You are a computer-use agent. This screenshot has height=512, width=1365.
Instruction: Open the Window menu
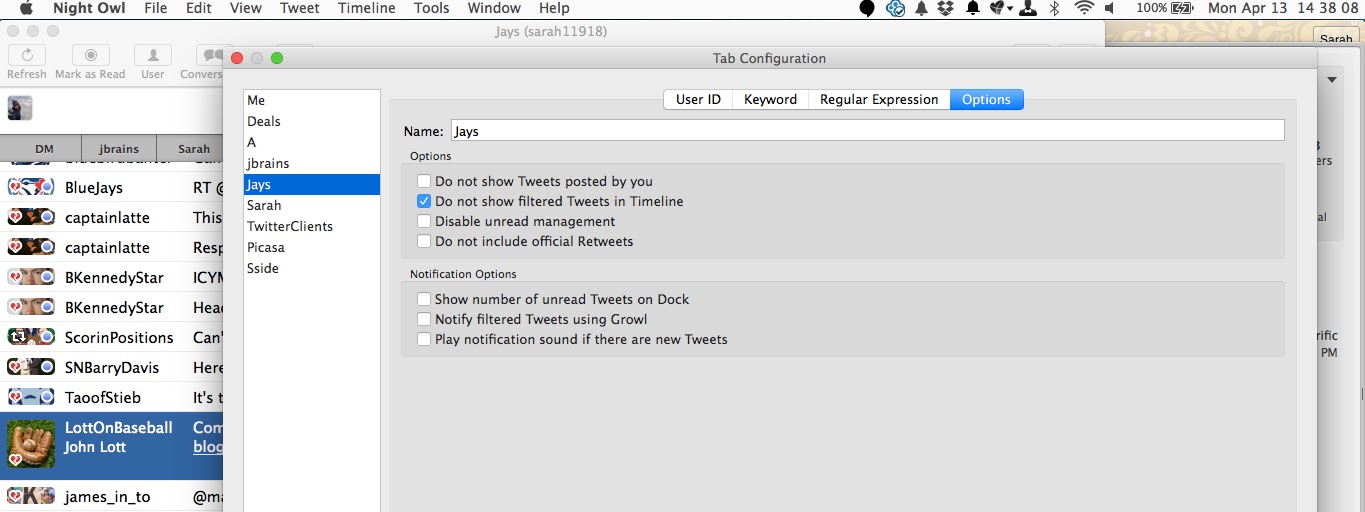(494, 8)
